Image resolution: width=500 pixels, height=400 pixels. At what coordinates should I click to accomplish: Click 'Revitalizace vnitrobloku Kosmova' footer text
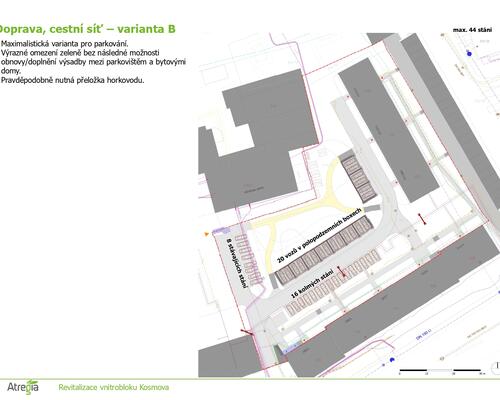coord(114,387)
